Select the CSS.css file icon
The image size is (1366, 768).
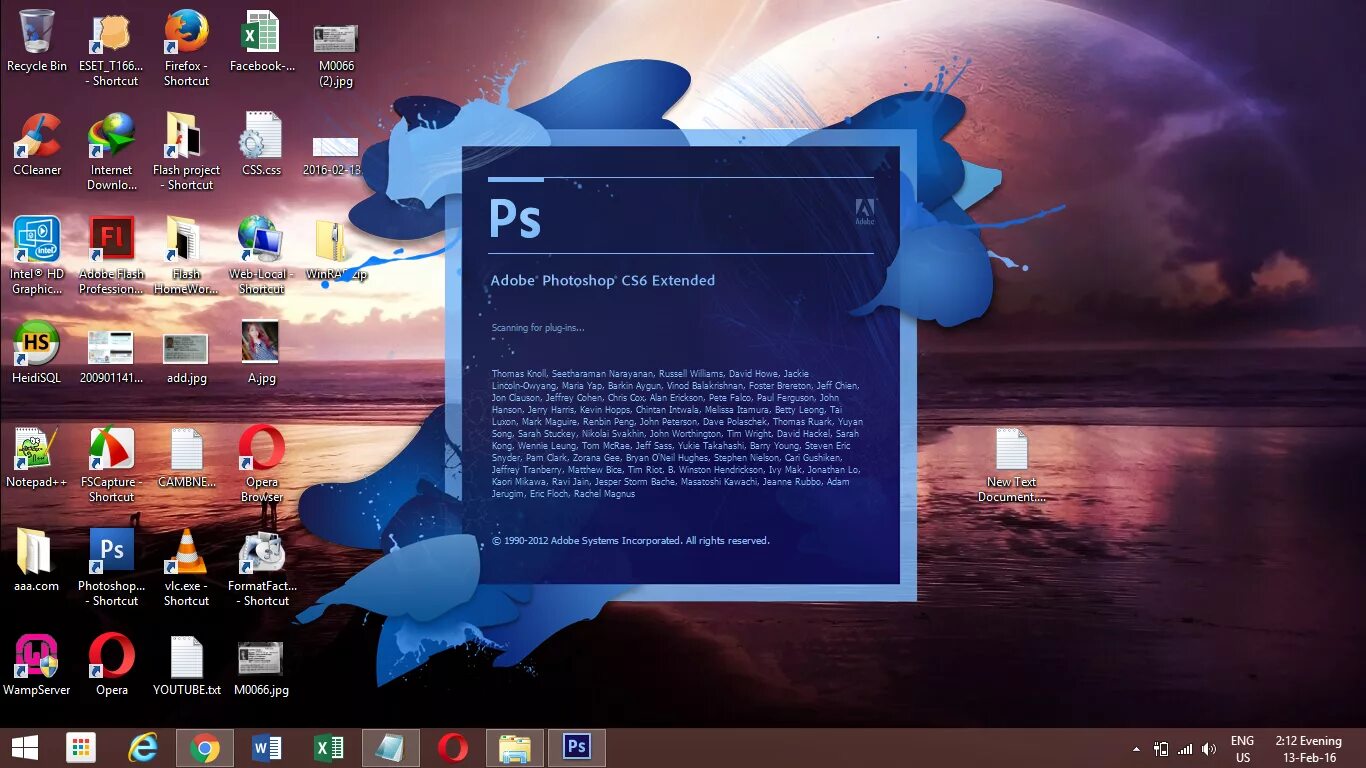pyautogui.click(x=262, y=135)
